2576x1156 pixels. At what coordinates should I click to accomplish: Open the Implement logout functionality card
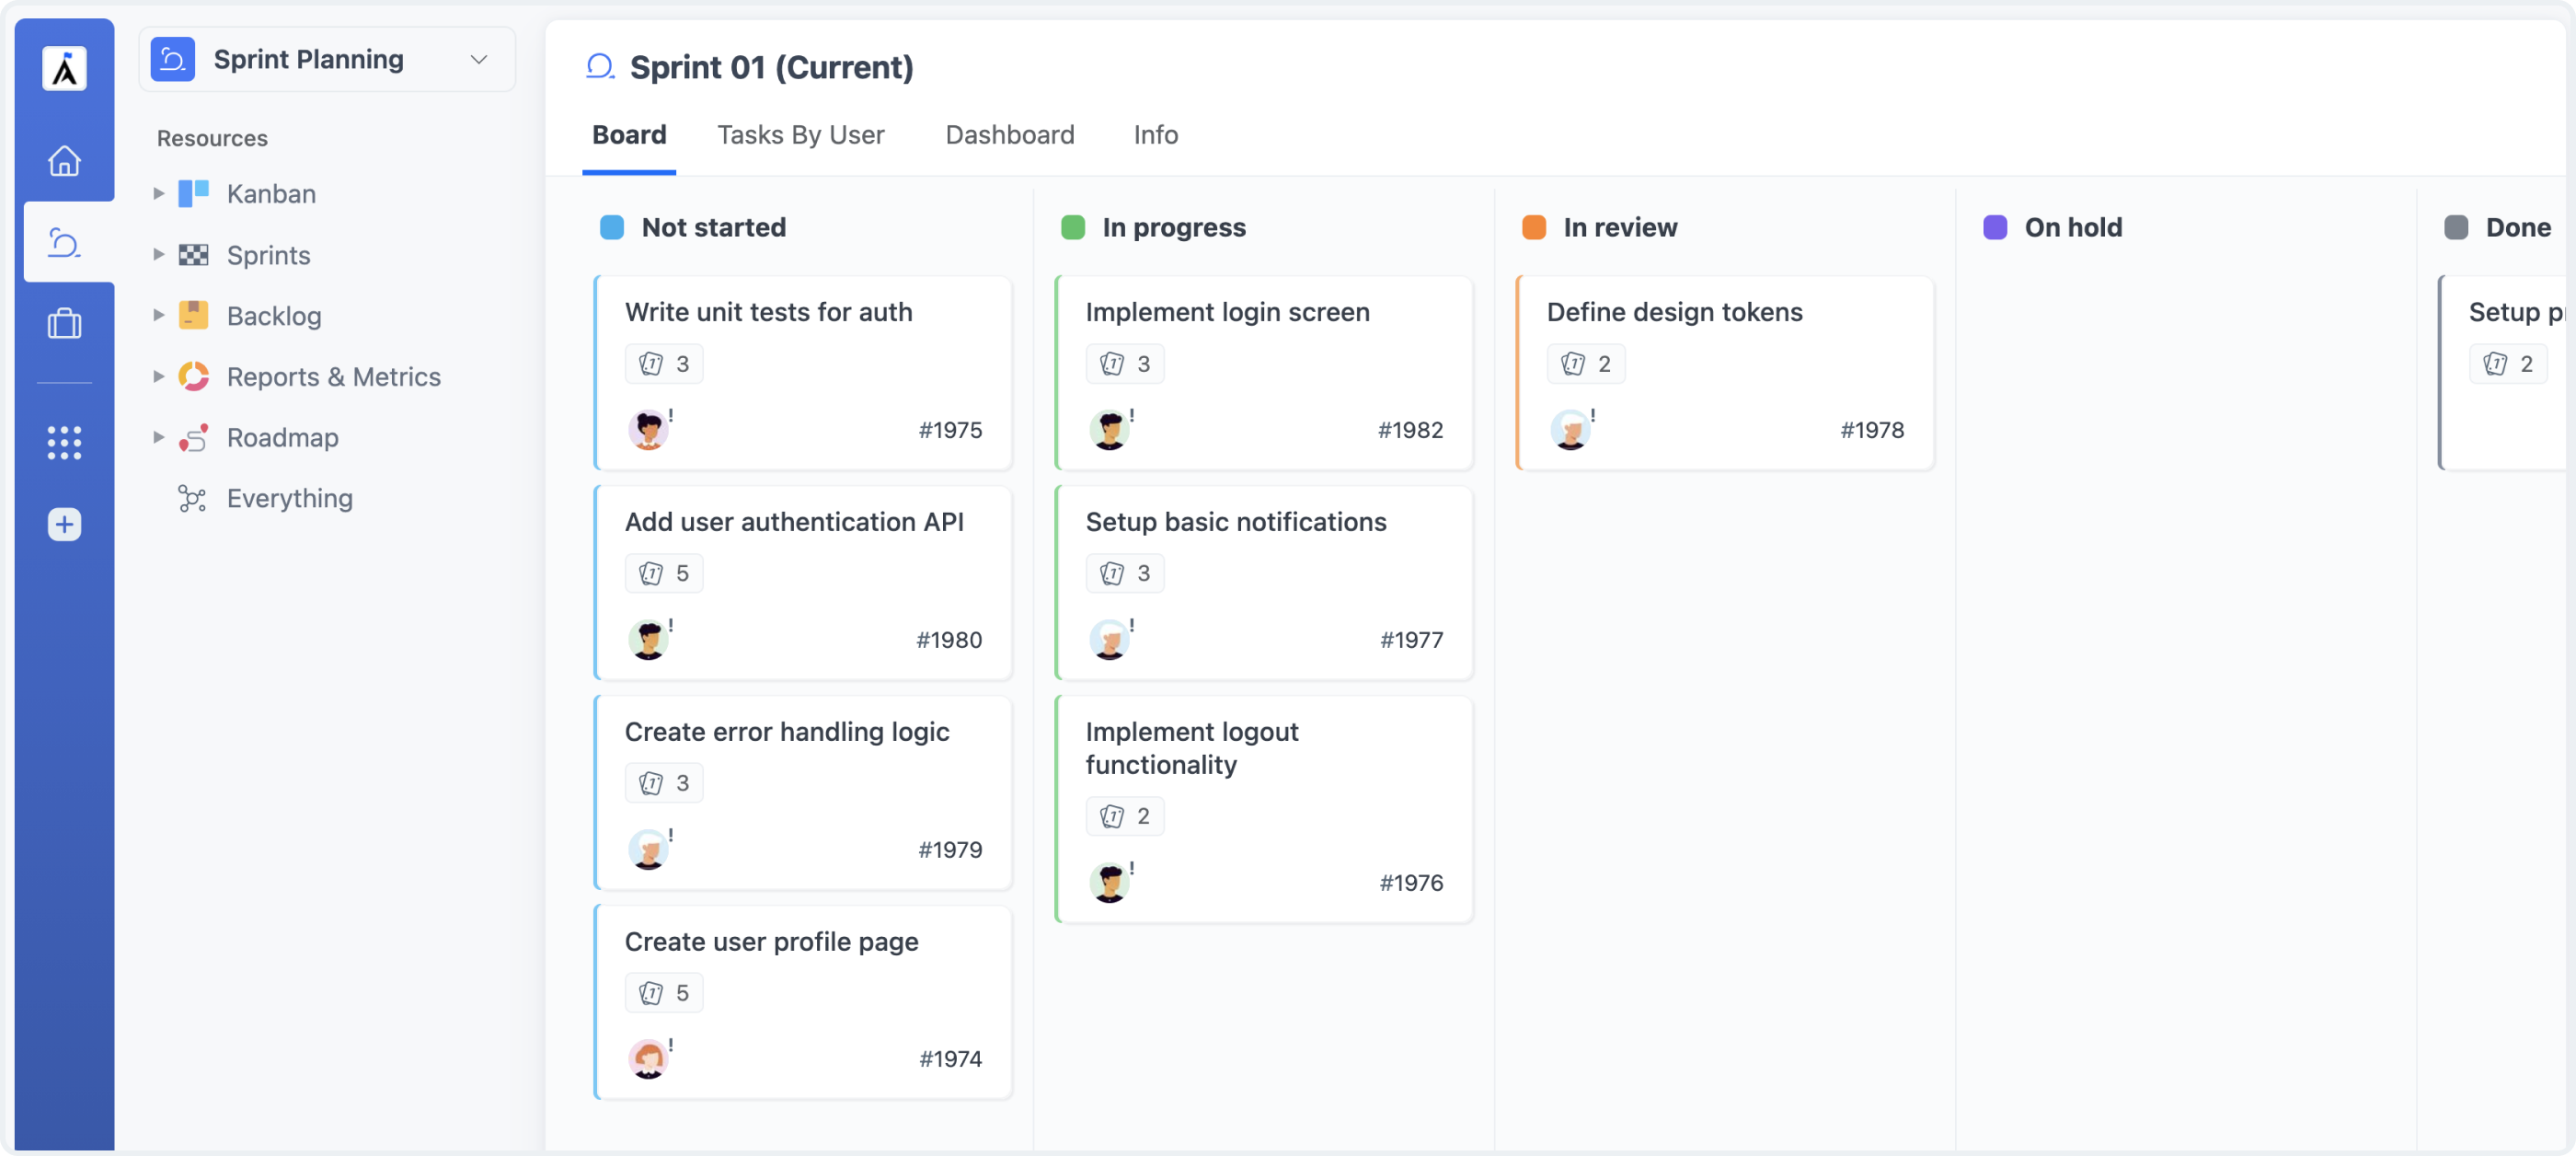pos(1263,808)
